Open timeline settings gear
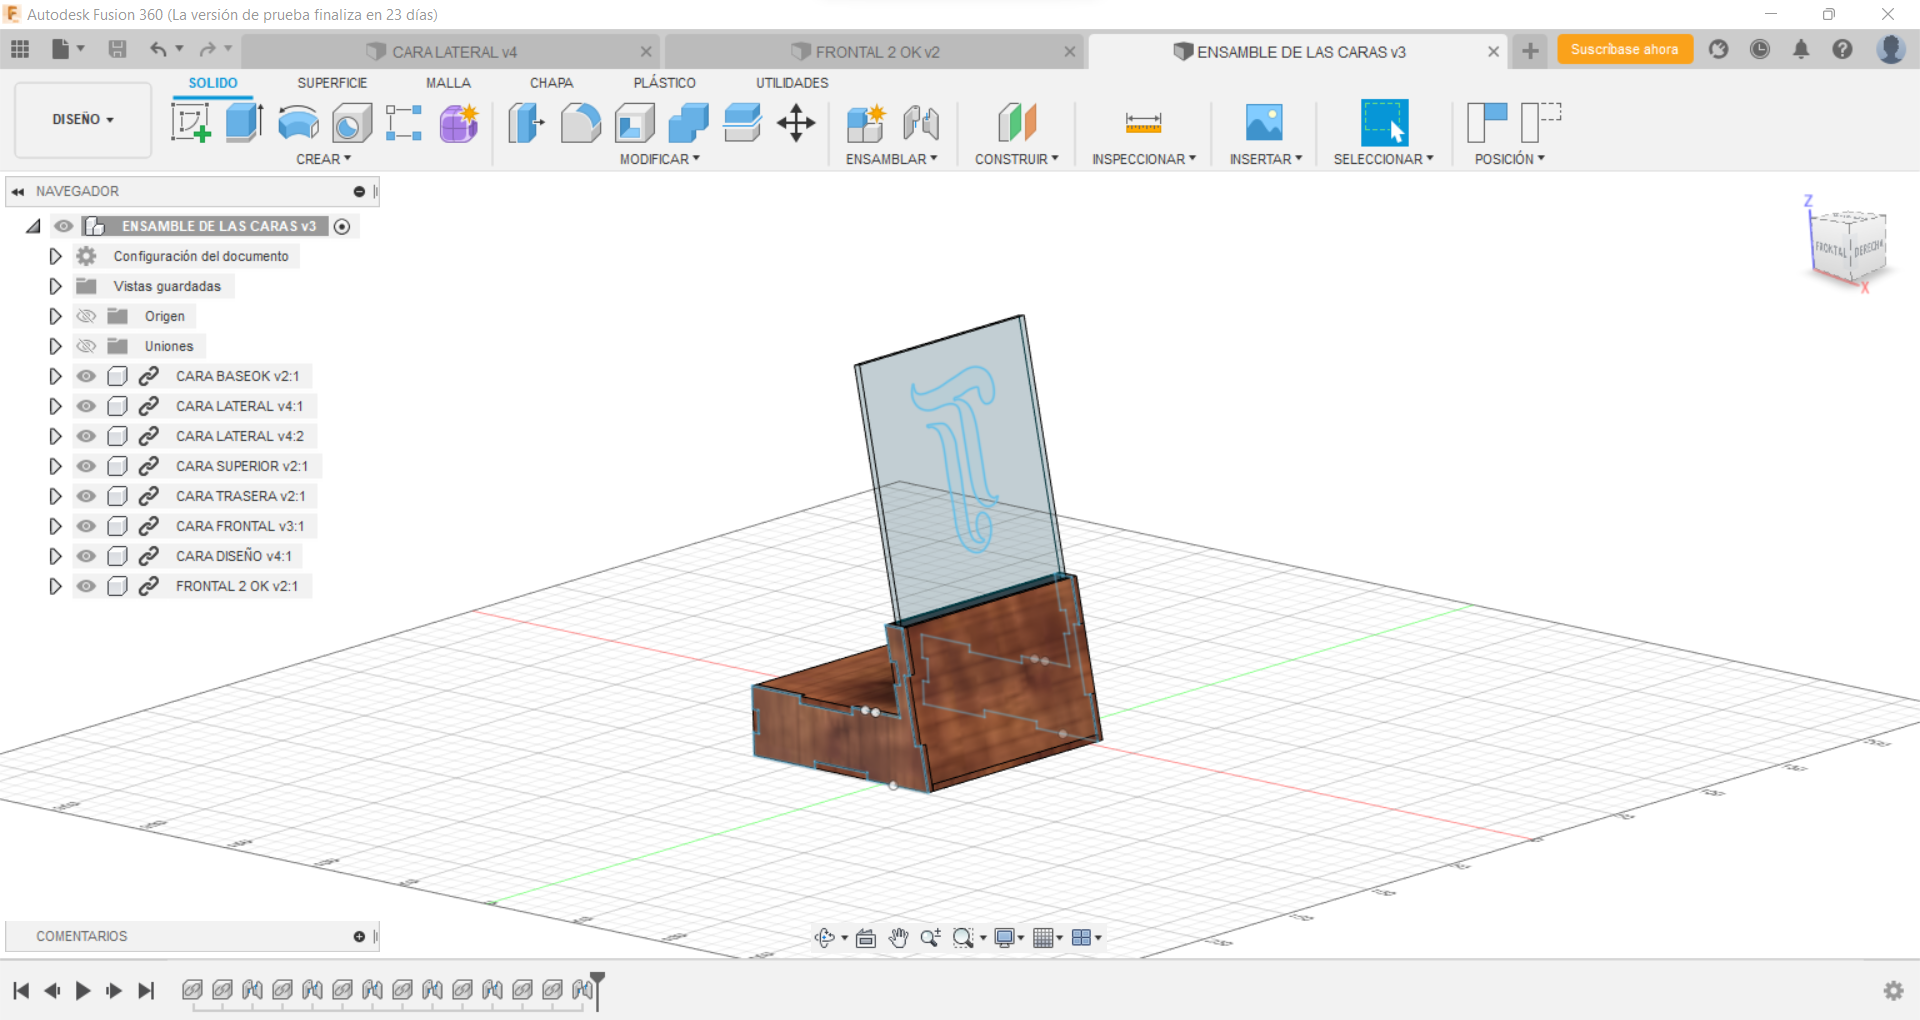This screenshot has width=1920, height=1020. pyautogui.click(x=1893, y=990)
